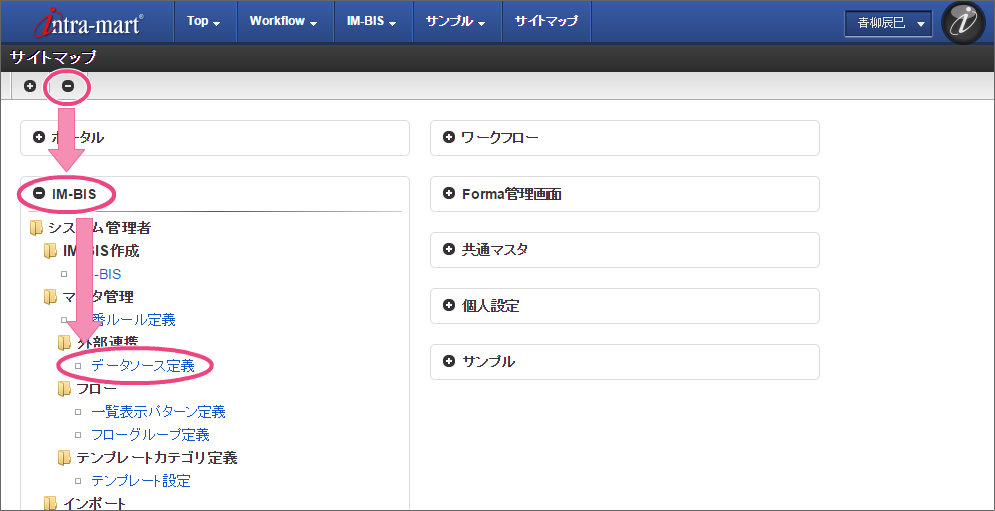The height and width of the screenshot is (511, 995).
Task: Open the Workflow menu
Action: [284, 22]
